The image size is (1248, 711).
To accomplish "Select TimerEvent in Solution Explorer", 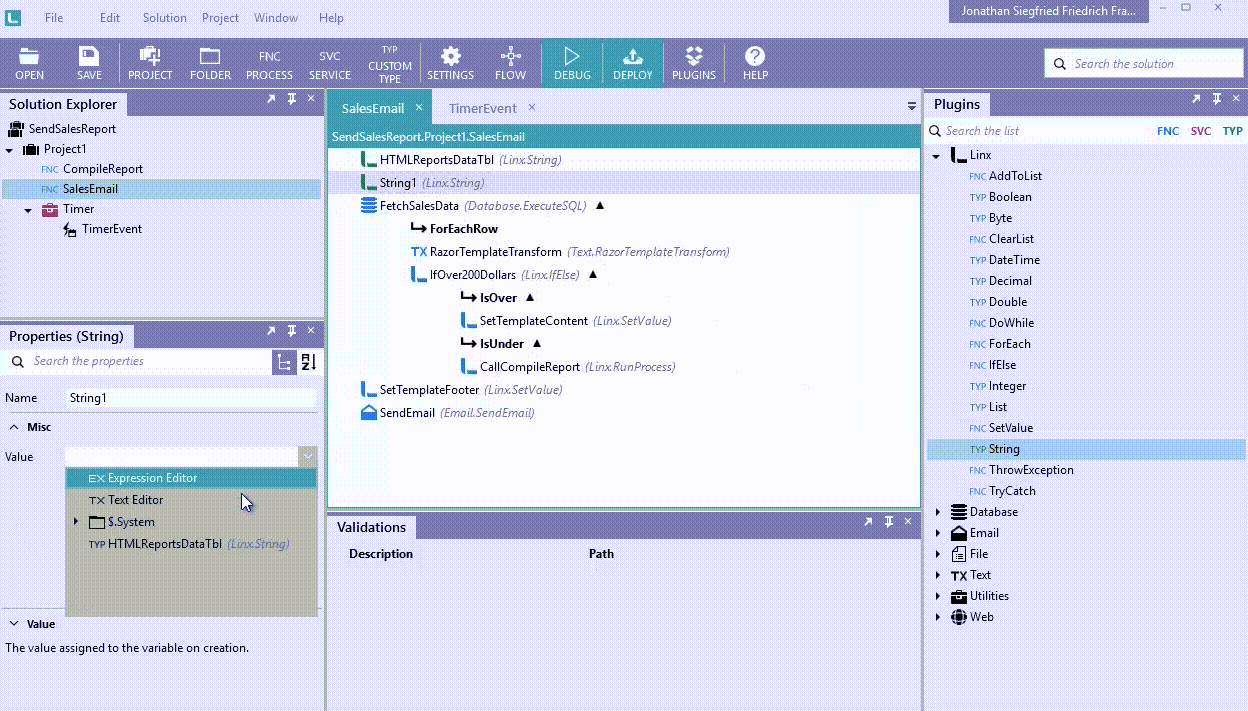I will click(112, 229).
